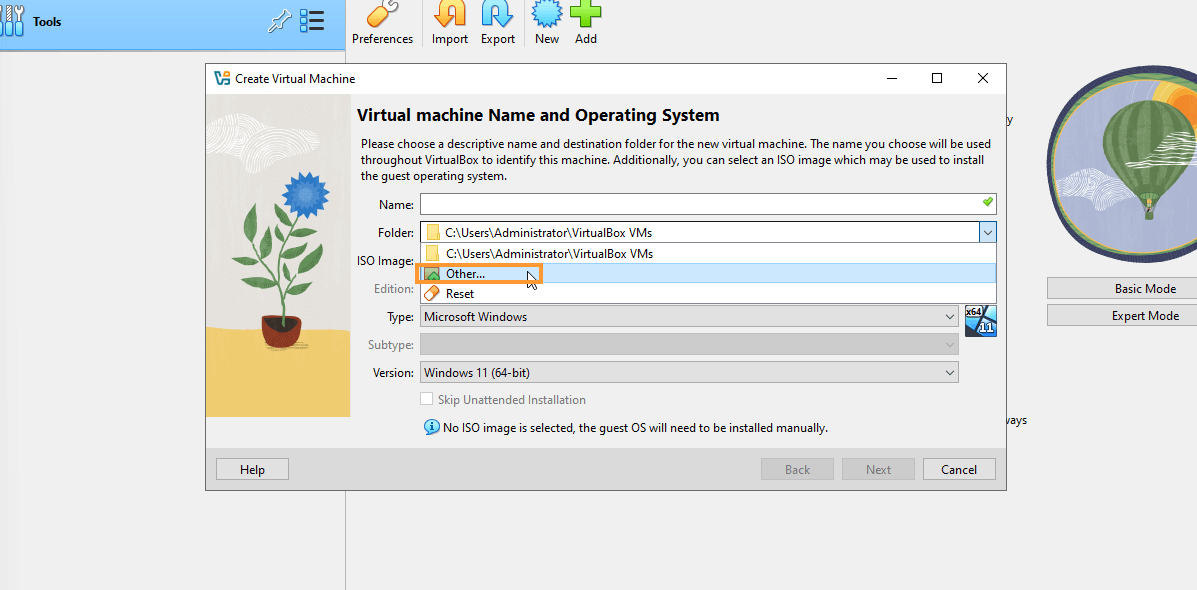Click the Help button
This screenshot has width=1197, height=590.
pos(252,469)
